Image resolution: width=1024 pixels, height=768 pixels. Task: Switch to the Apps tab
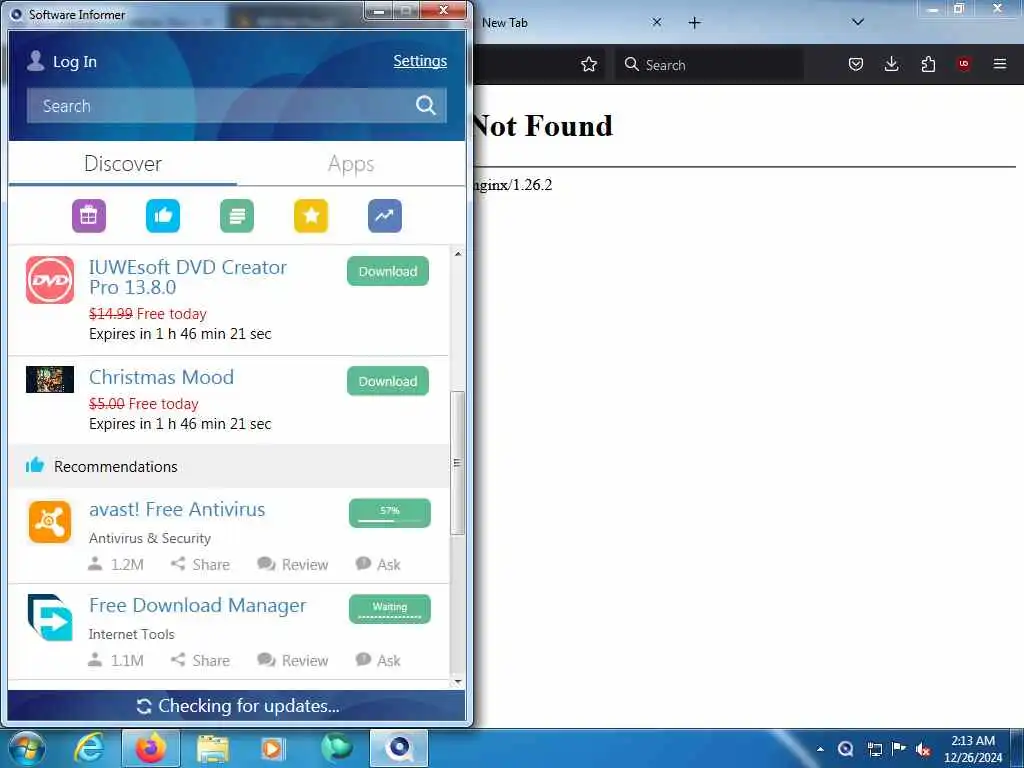click(351, 163)
